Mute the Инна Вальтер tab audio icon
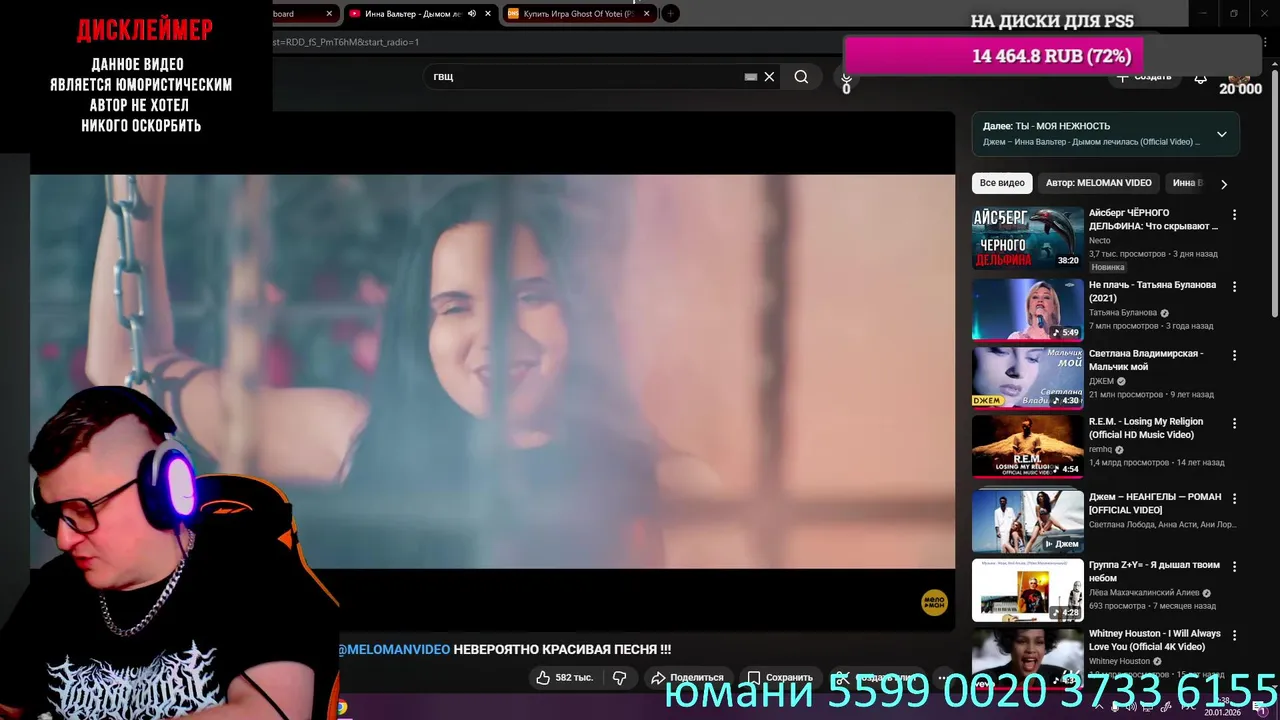Viewport: 1280px width, 720px height. 472,14
